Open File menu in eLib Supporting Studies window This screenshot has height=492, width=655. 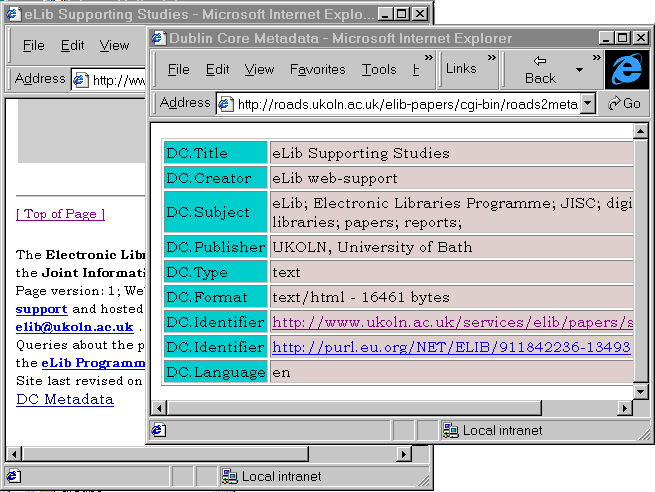[33, 45]
